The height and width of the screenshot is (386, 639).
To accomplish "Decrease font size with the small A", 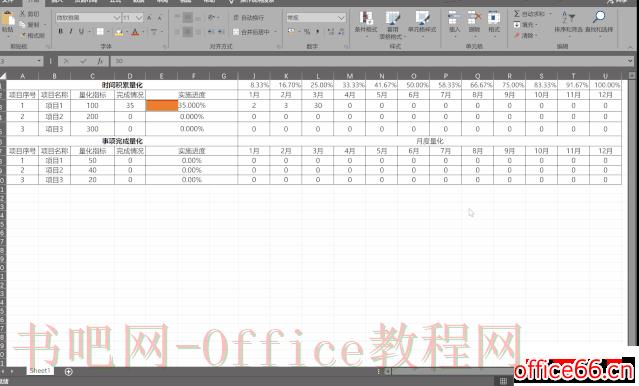I will (x=159, y=18).
